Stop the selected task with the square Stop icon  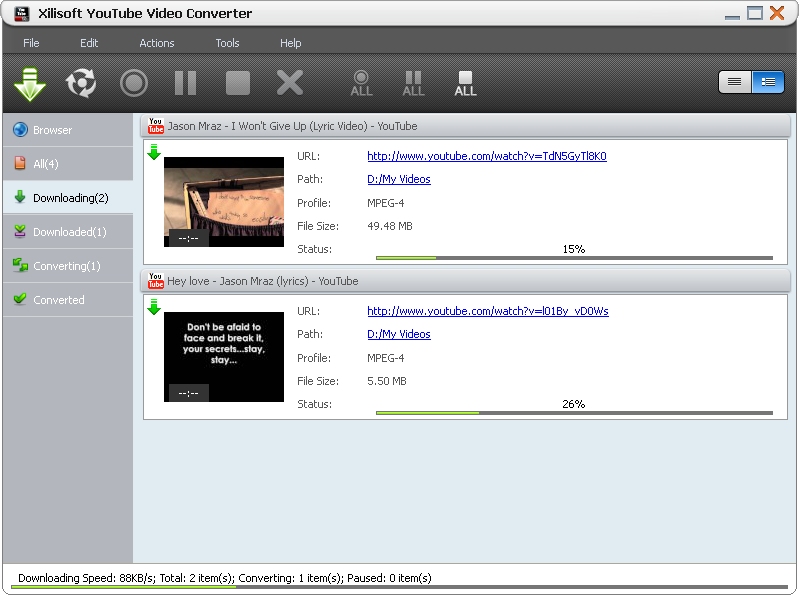[238, 83]
